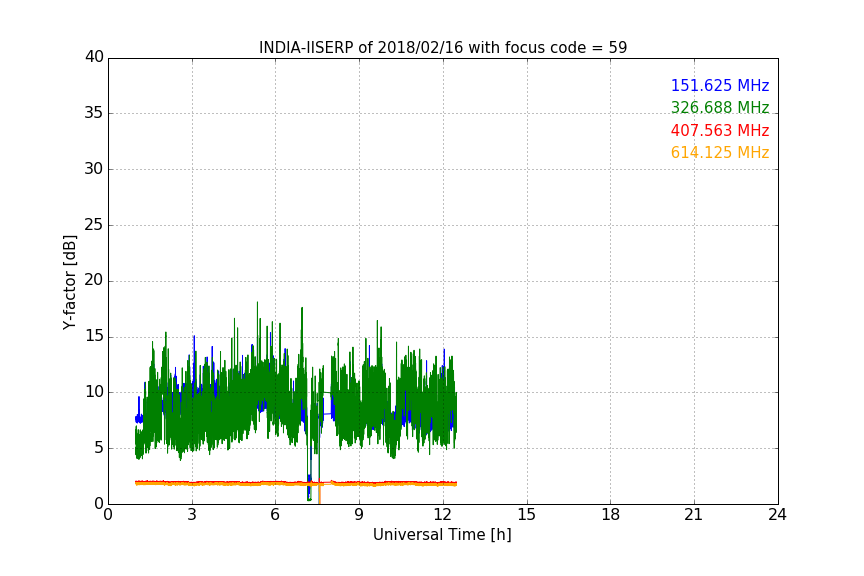Click the x-axis tick label '12'
The image size is (864, 576).
tap(443, 515)
